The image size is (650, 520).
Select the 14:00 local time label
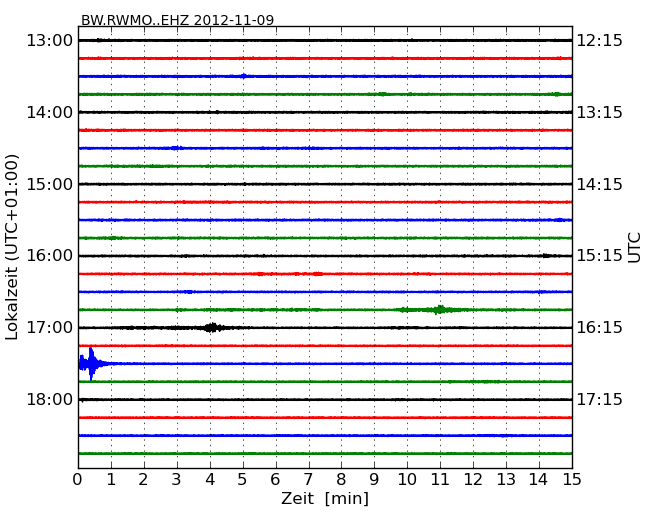pyautogui.click(x=50, y=112)
